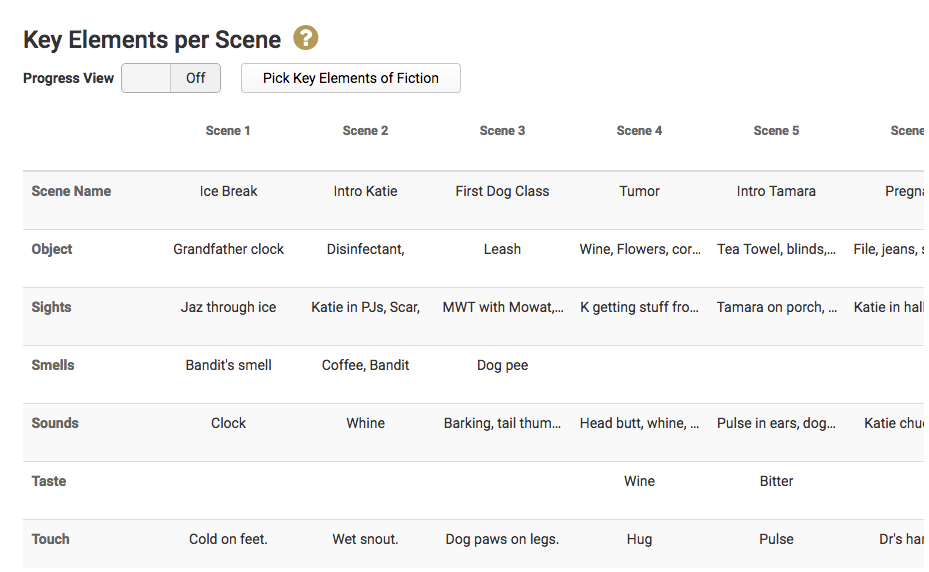Select the Wine taste cell
This screenshot has height=572, width=929.
[x=639, y=481]
